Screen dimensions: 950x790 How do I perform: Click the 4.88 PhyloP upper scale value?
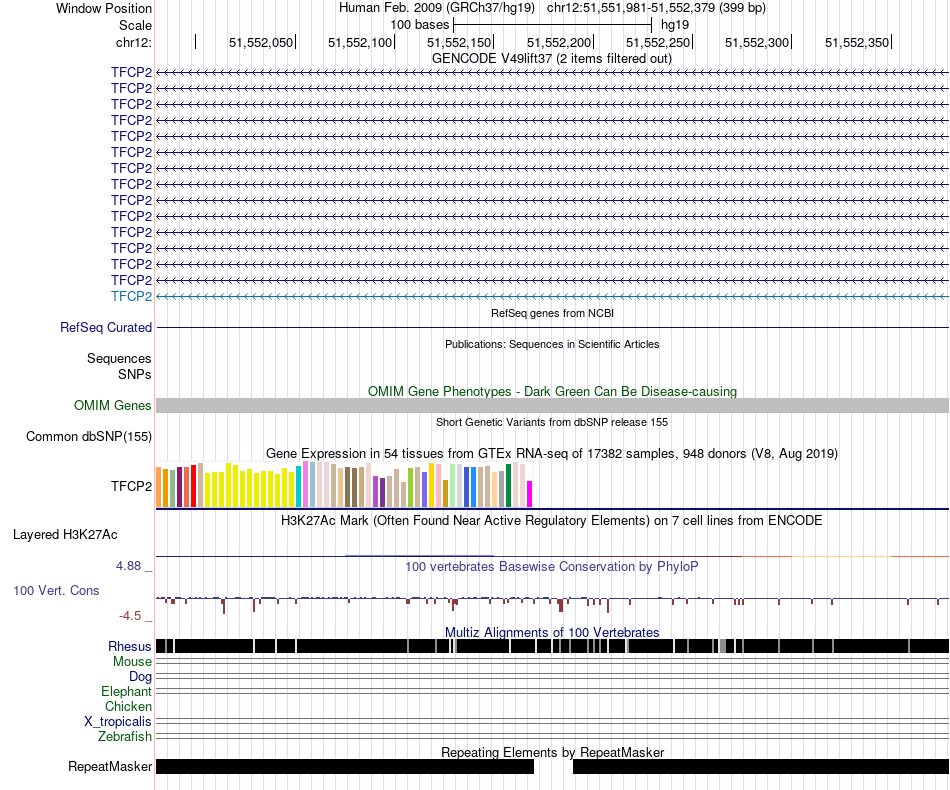(128, 566)
